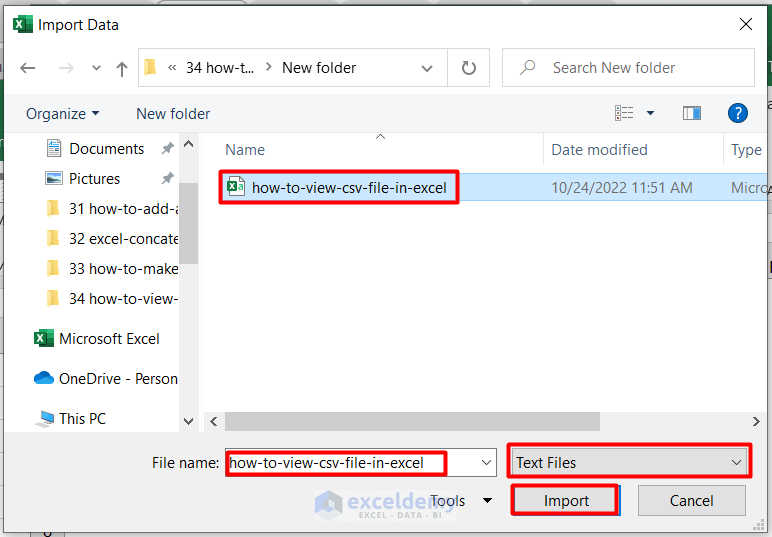Click the date 10/24/2022 11:51 AM

point(622,188)
